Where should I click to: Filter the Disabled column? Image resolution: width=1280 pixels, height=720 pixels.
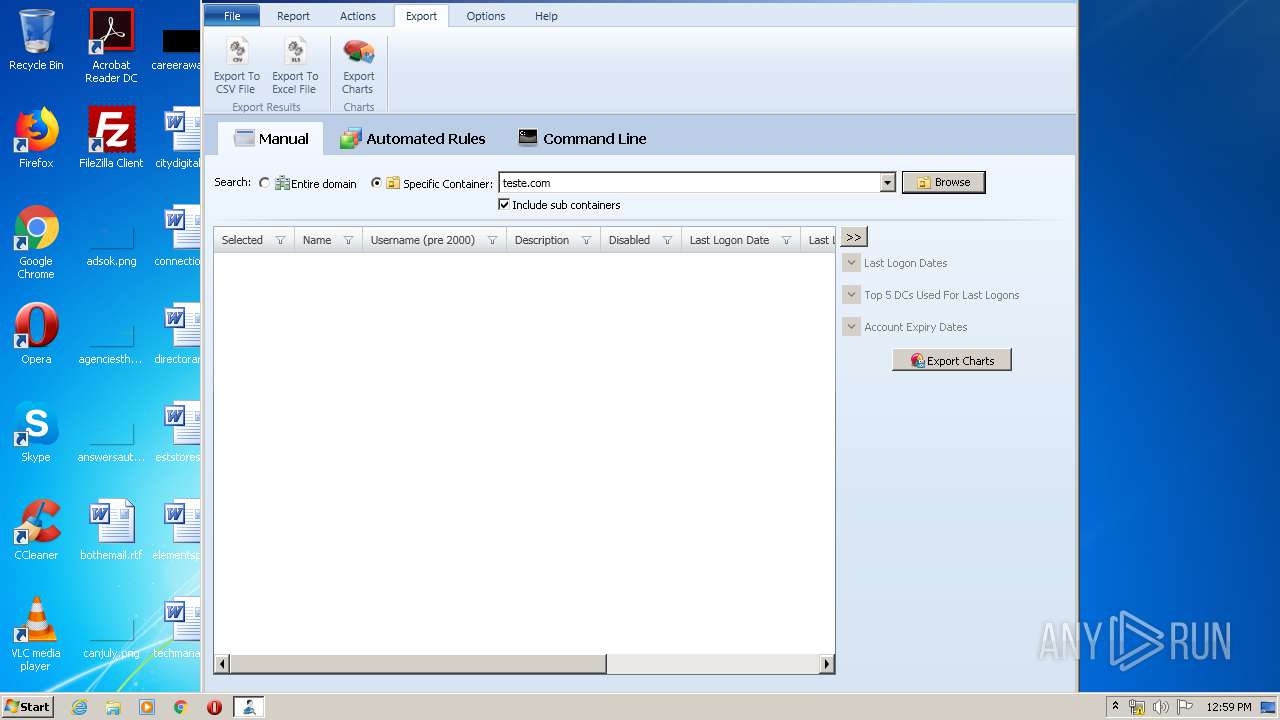[667, 240]
